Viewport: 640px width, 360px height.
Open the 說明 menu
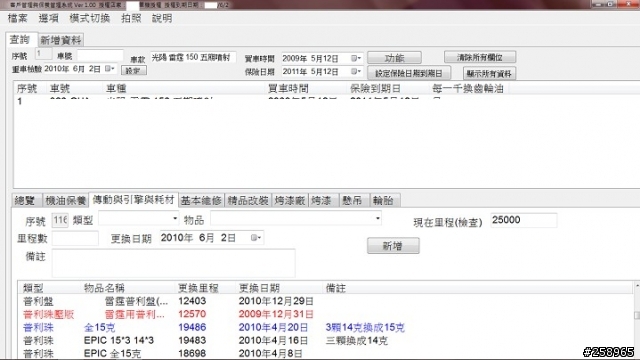coord(162,18)
